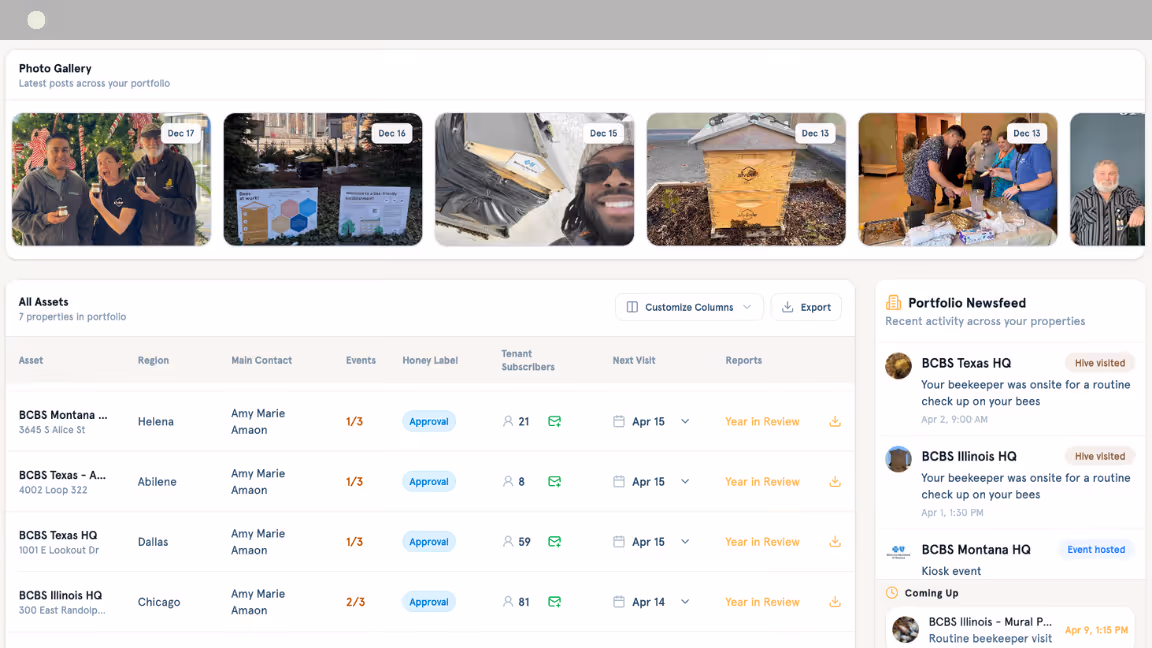The width and height of the screenshot is (1152, 648).
Task: Download the BCBS Illinois HQ report
Action: click(x=835, y=602)
